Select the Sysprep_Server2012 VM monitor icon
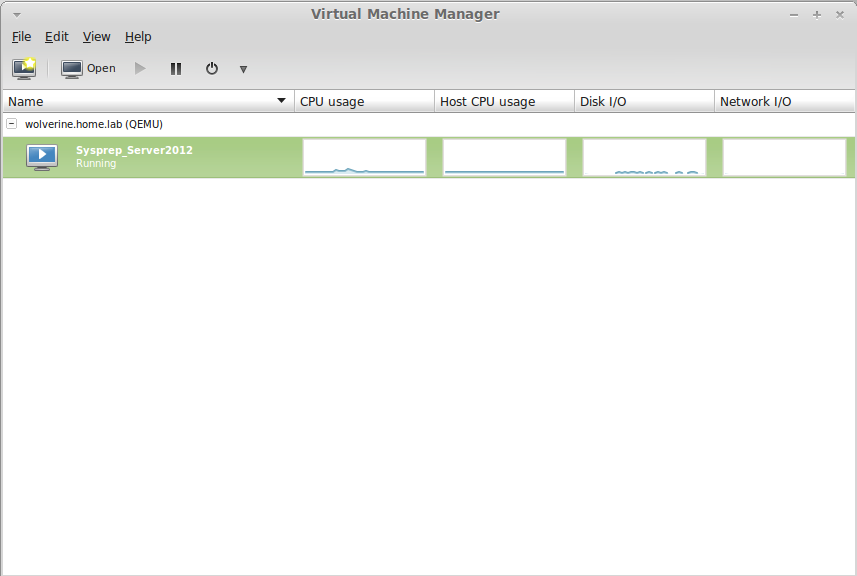The width and height of the screenshot is (857, 576). (42, 157)
